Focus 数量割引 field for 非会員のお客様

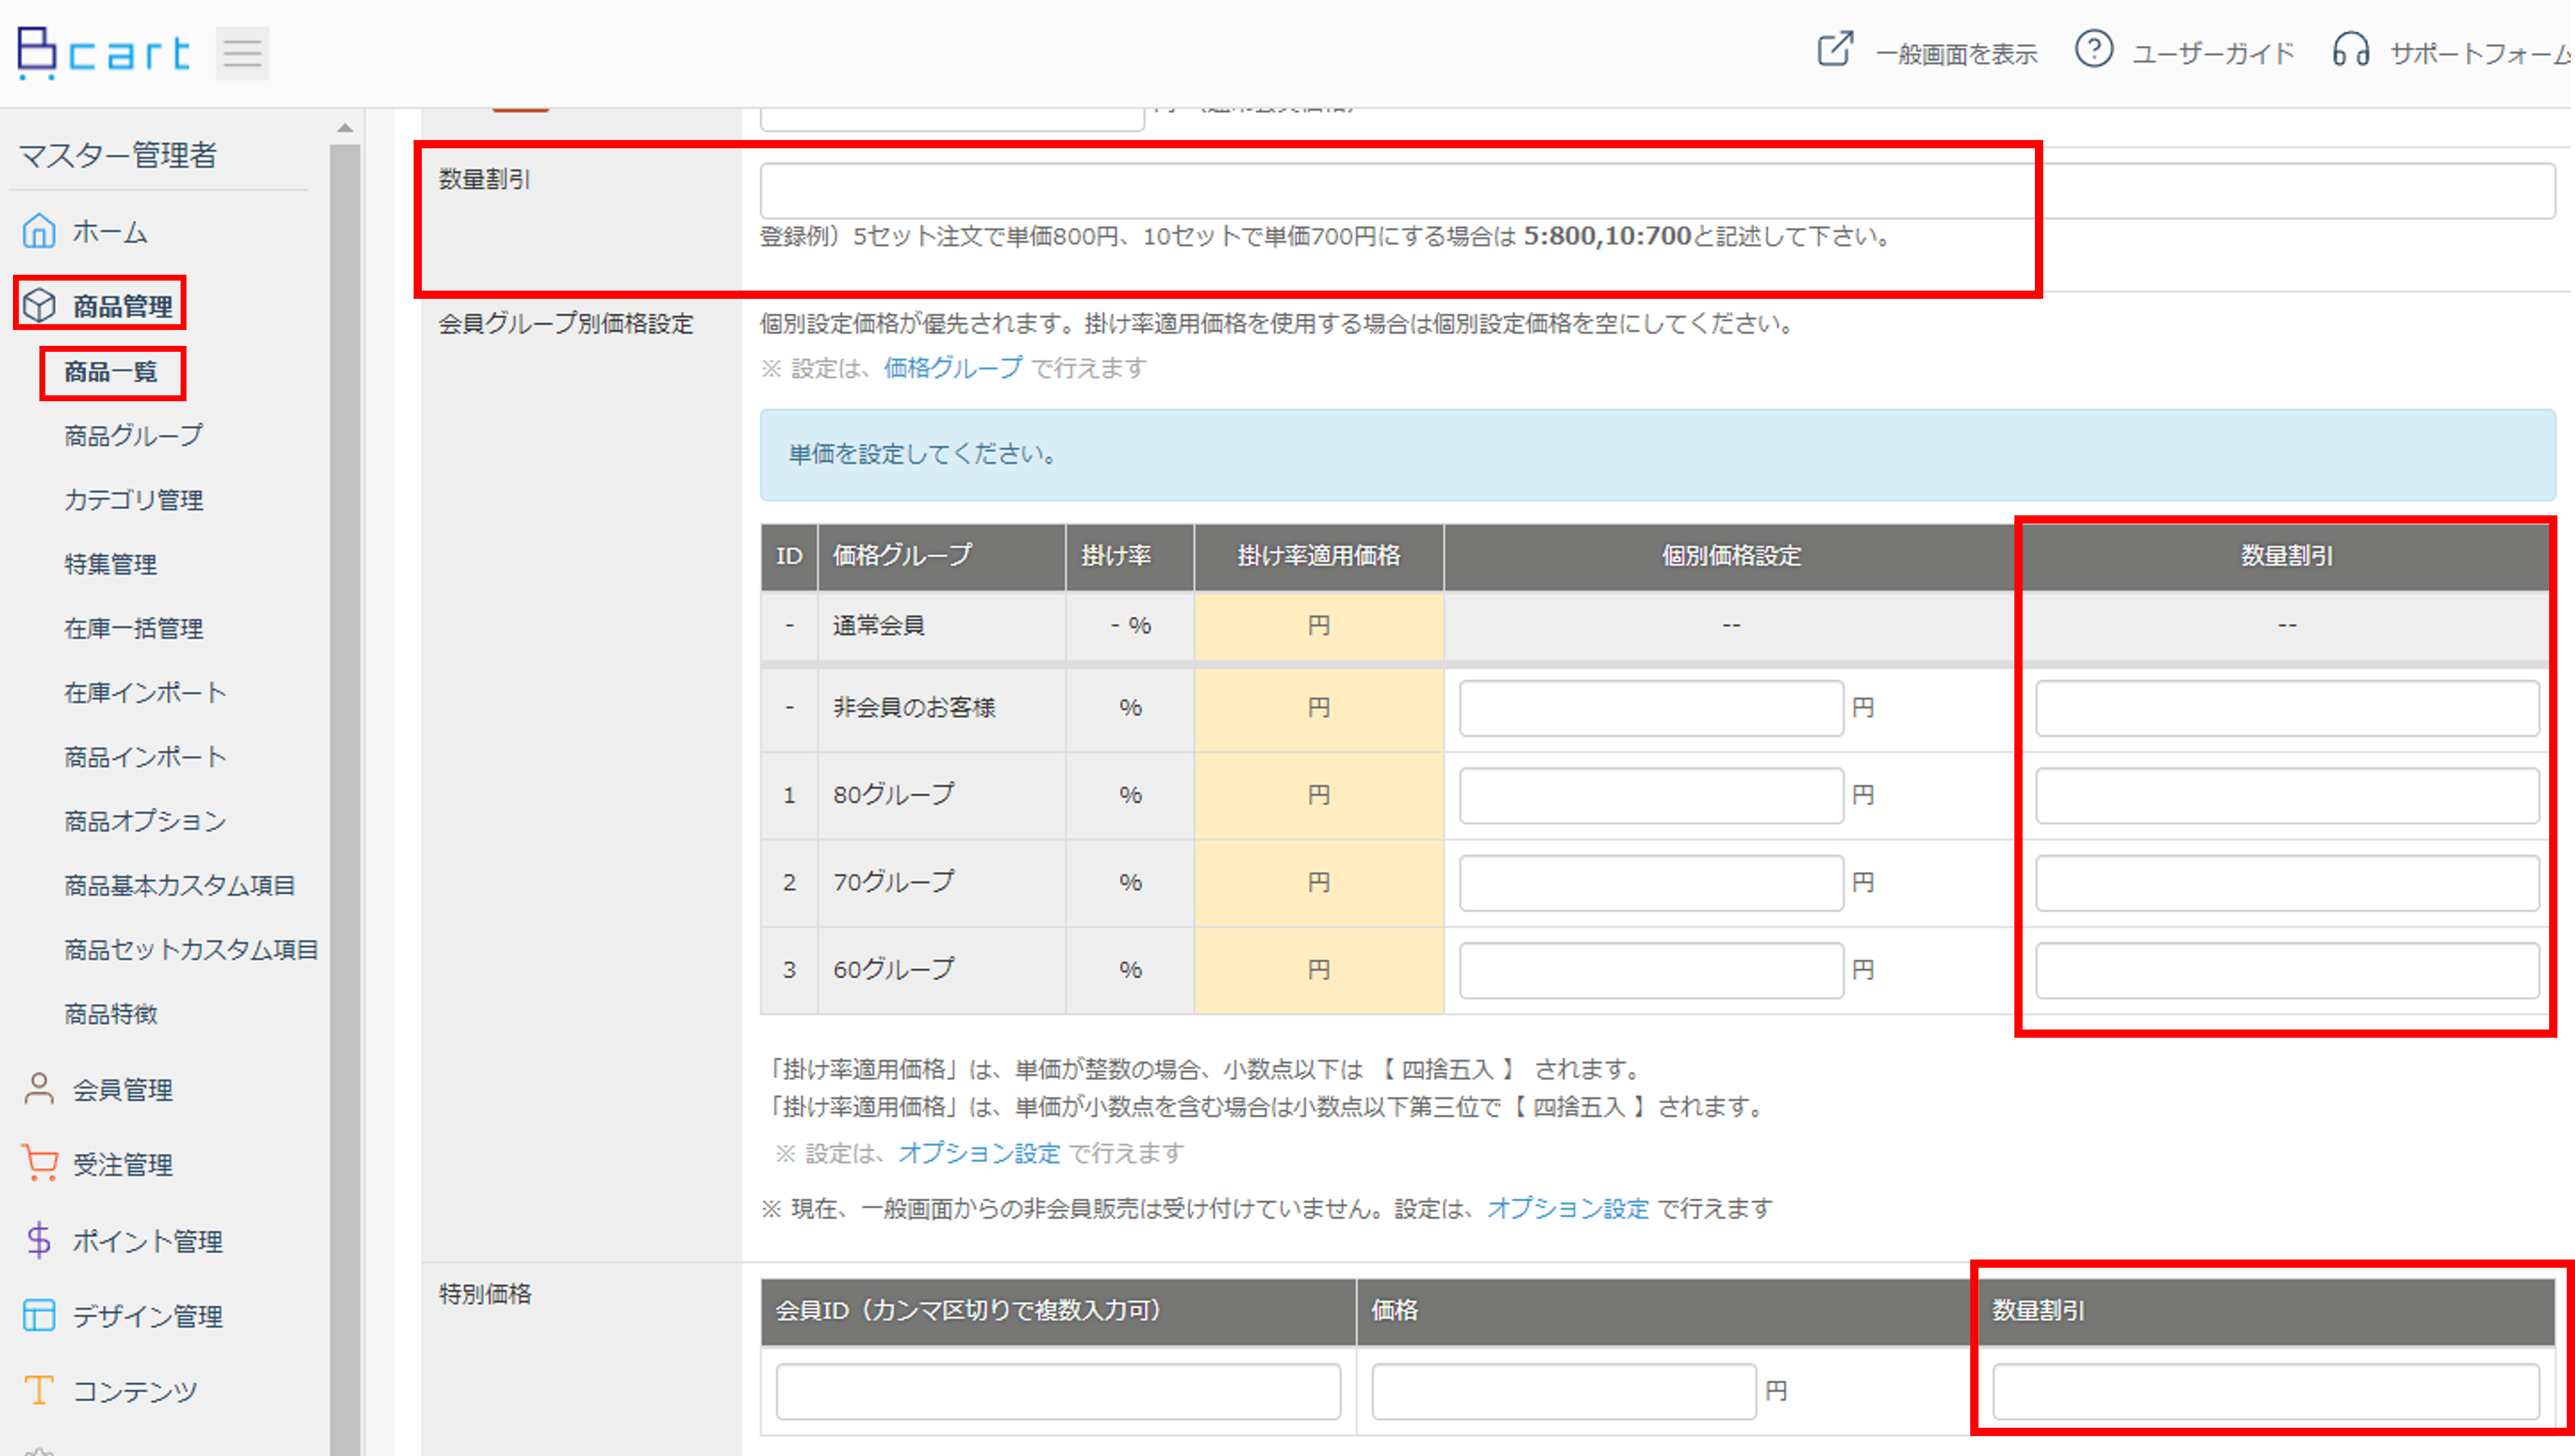pos(2287,708)
